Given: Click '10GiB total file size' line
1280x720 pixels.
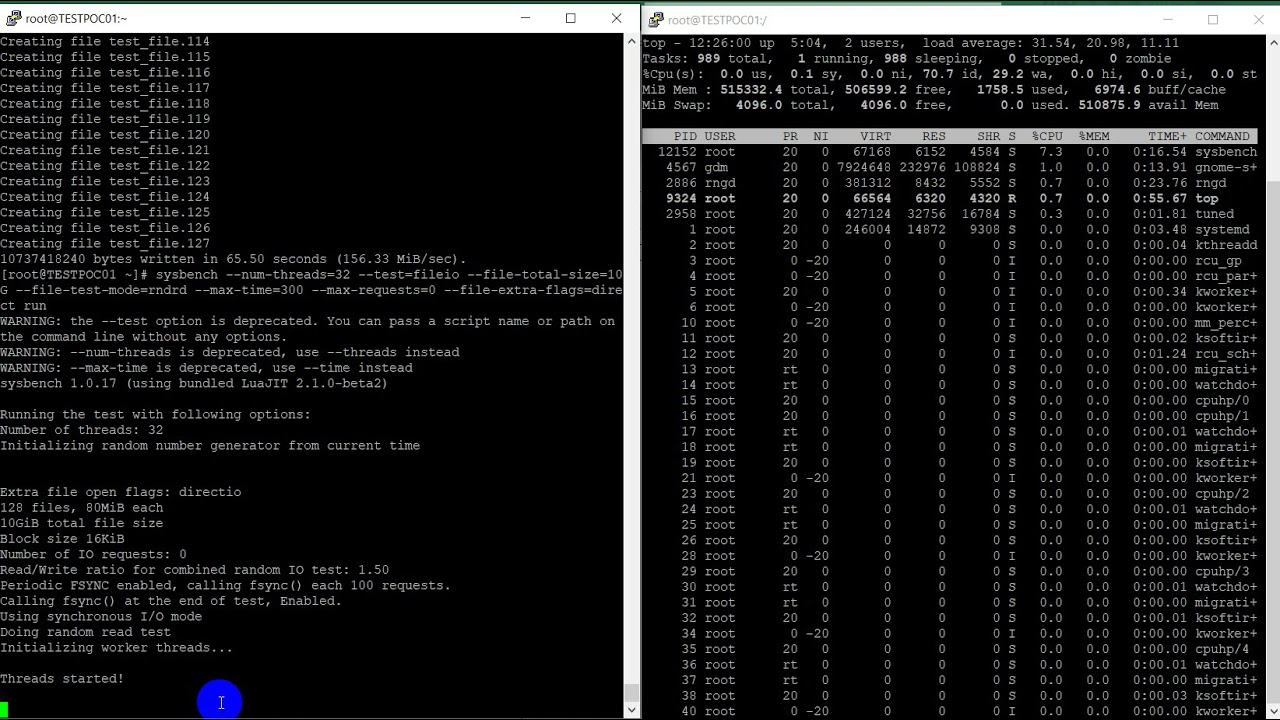Looking at the screenshot, I should 82,523.
